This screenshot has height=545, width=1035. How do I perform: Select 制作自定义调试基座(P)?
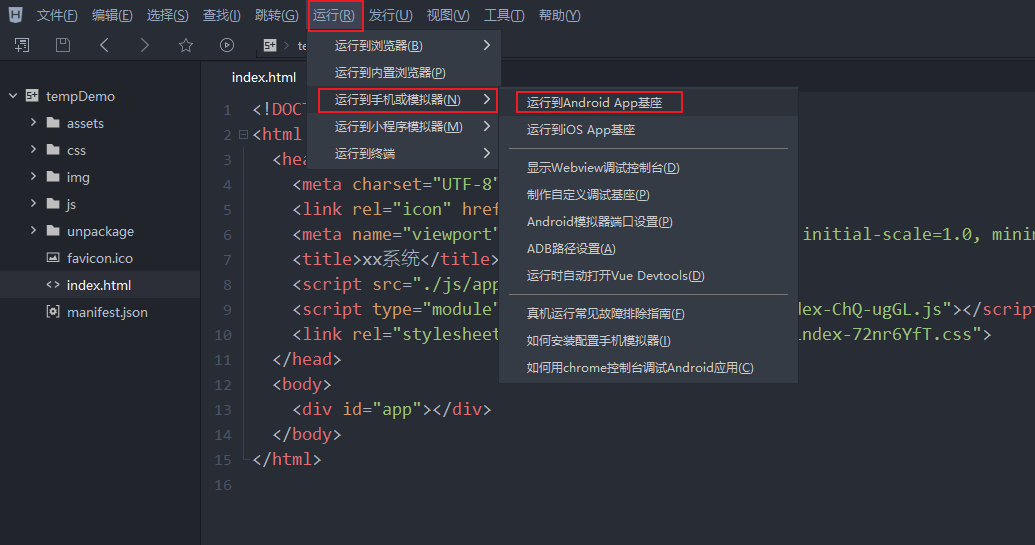(x=648, y=195)
